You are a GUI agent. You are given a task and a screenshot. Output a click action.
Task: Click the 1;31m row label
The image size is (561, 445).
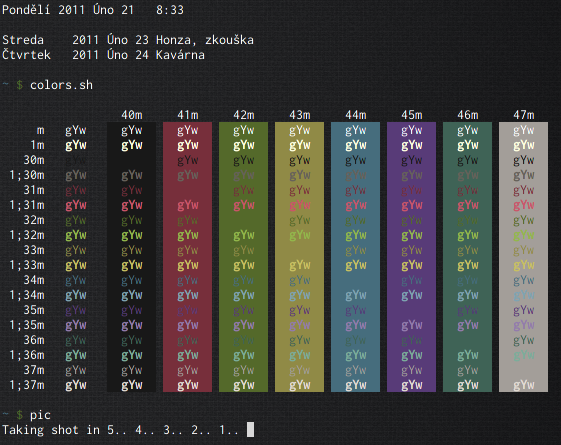(x=27, y=205)
